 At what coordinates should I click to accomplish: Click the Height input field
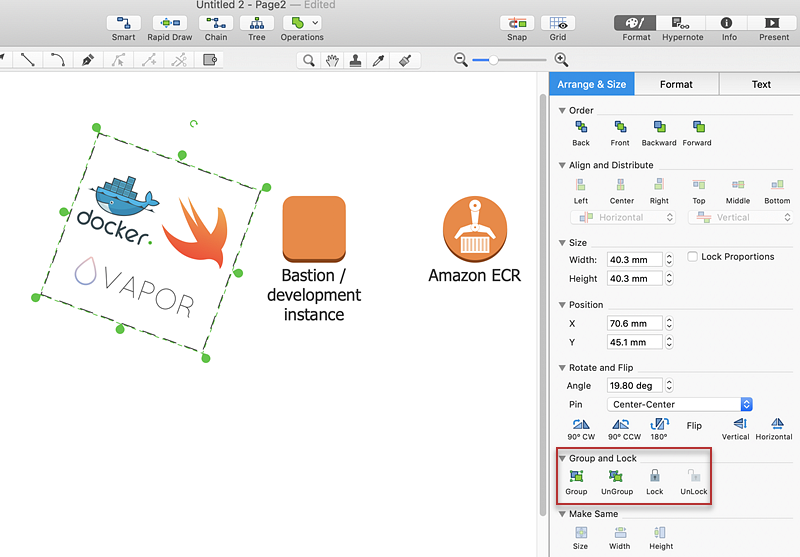click(x=634, y=278)
